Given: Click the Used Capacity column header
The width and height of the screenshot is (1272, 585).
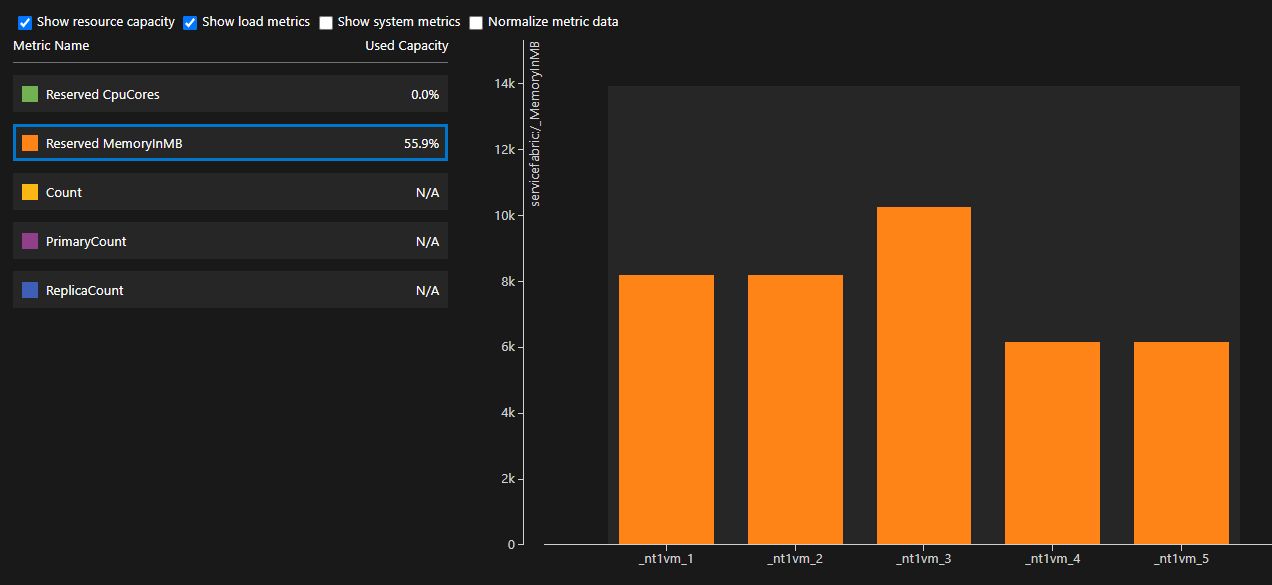Looking at the screenshot, I should 406,45.
